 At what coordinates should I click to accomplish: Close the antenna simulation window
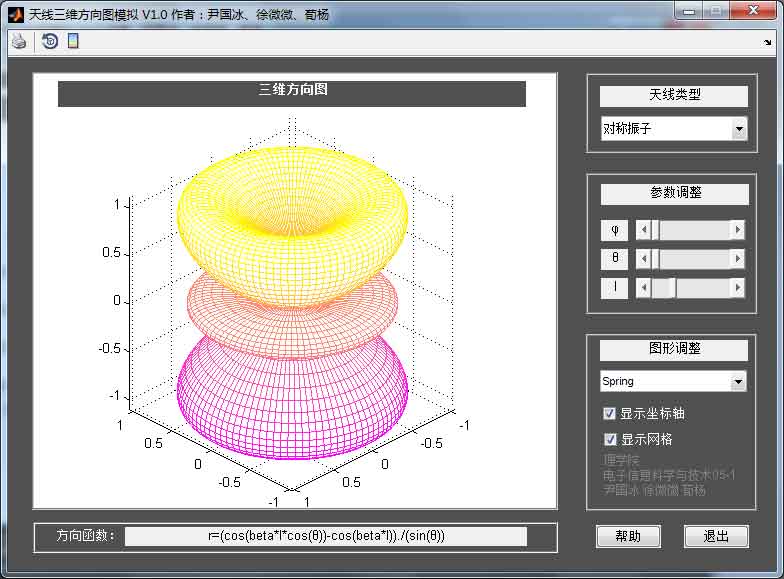[x=754, y=11]
